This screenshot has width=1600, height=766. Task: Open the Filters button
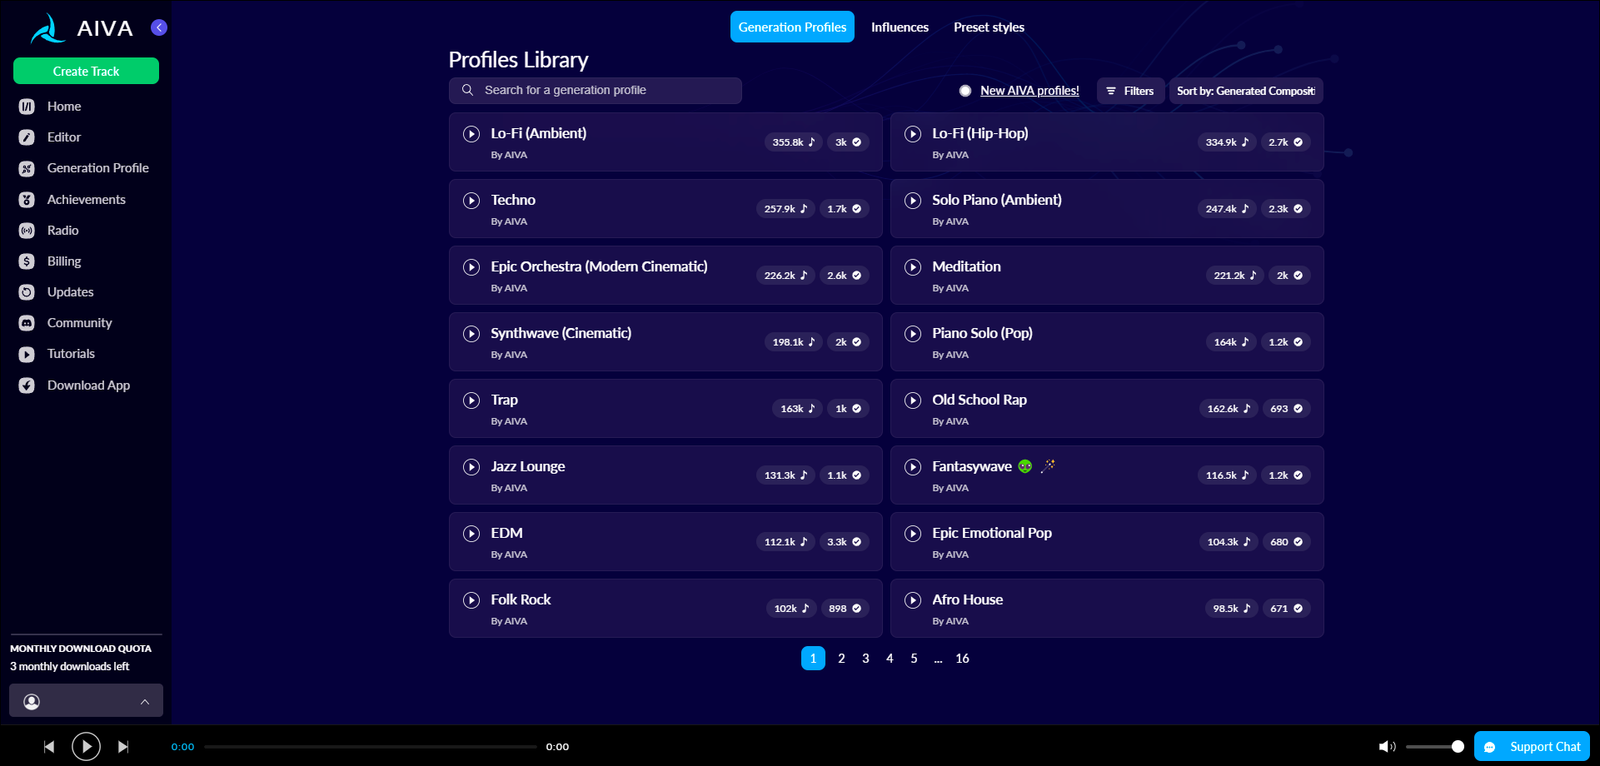click(1130, 91)
